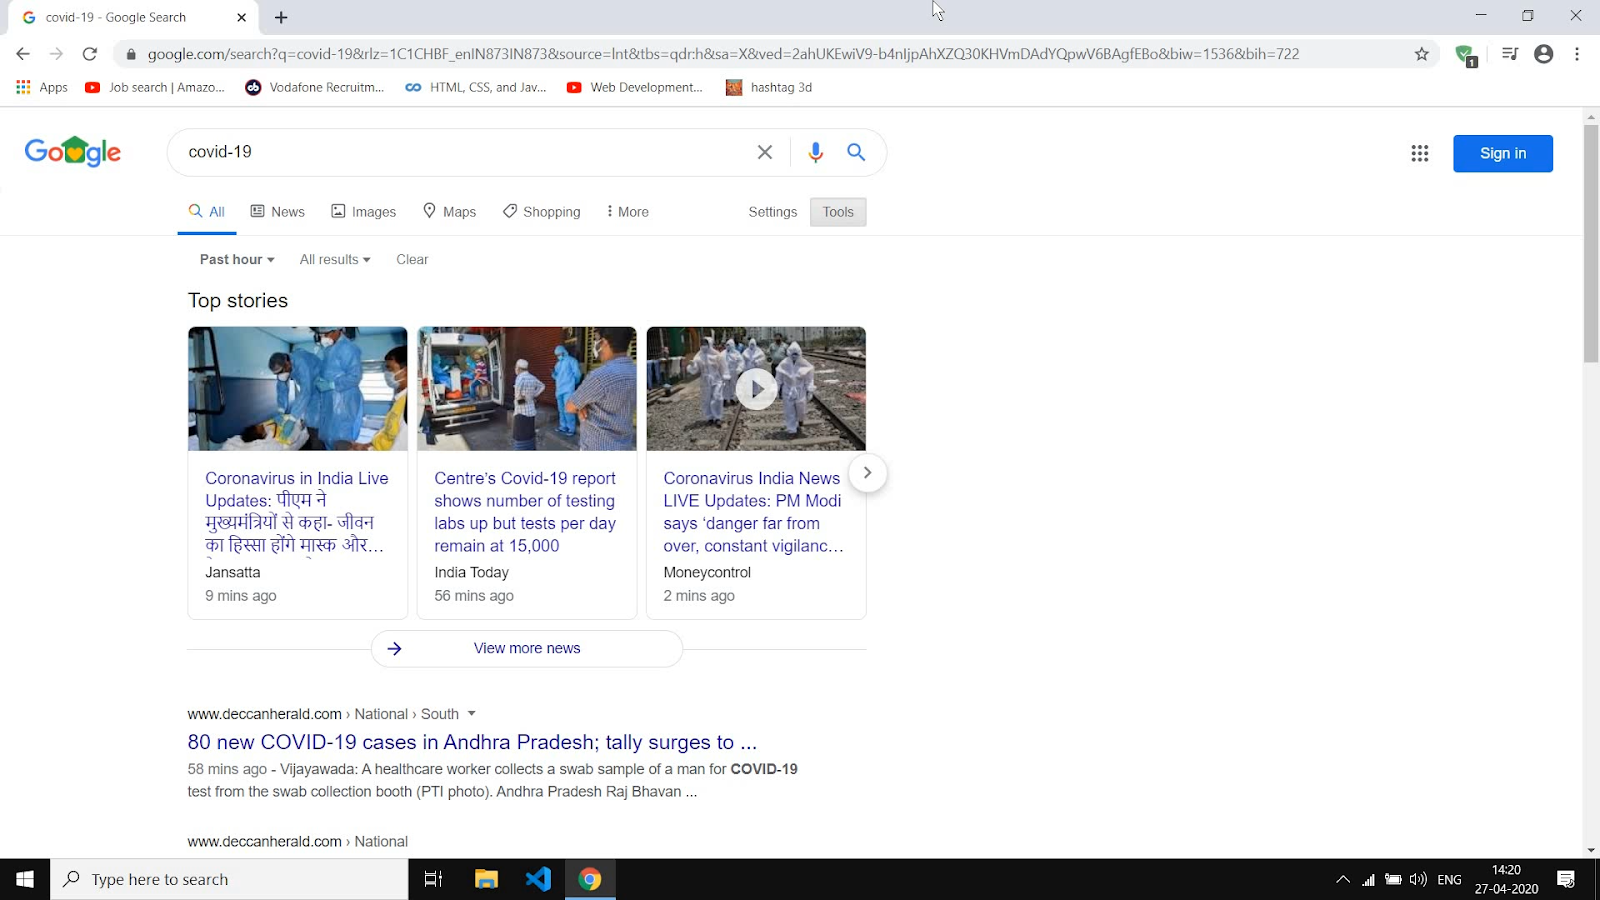Image resolution: width=1600 pixels, height=900 pixels.
Task: Open the Chrome three-dot menu
Action: (1577, 54)
